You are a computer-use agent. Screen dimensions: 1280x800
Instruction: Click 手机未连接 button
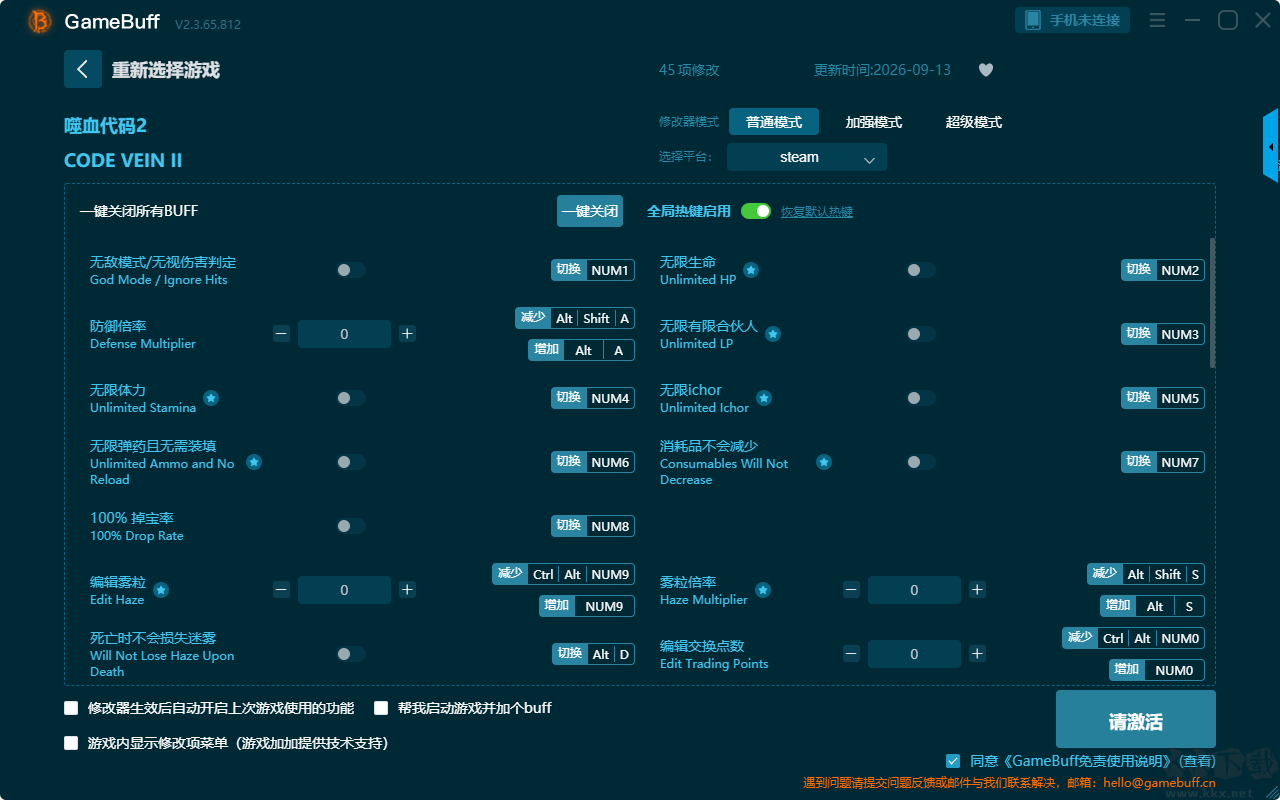[1074, 20]
